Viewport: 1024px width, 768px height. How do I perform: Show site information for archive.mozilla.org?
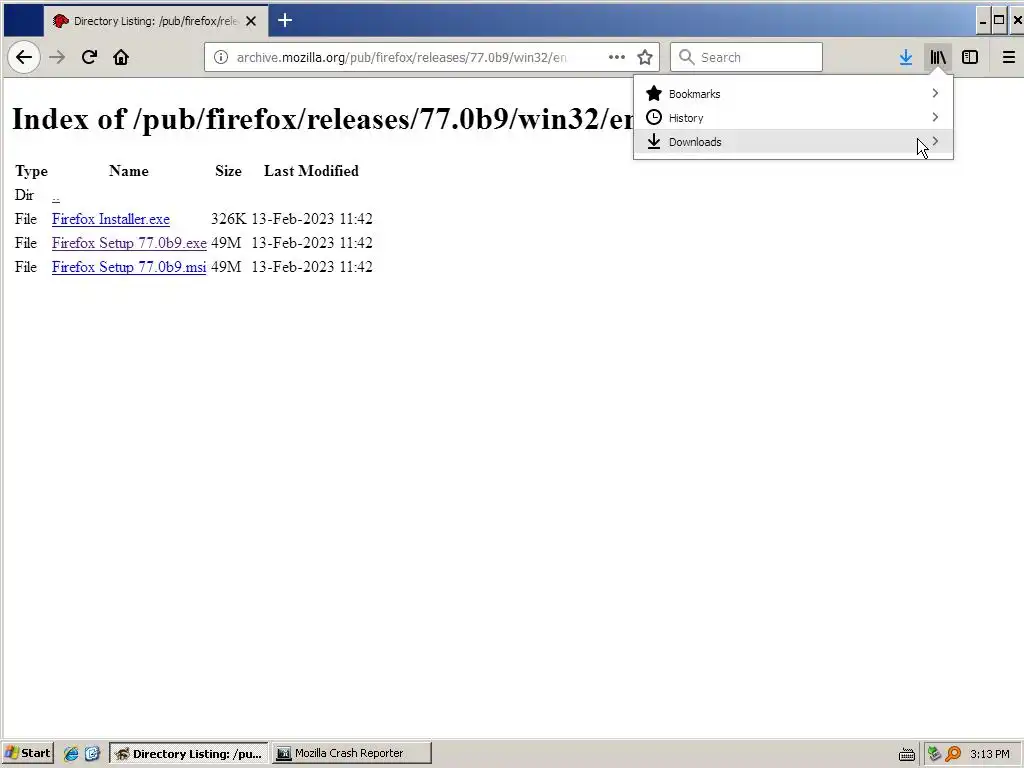[221, 57]
